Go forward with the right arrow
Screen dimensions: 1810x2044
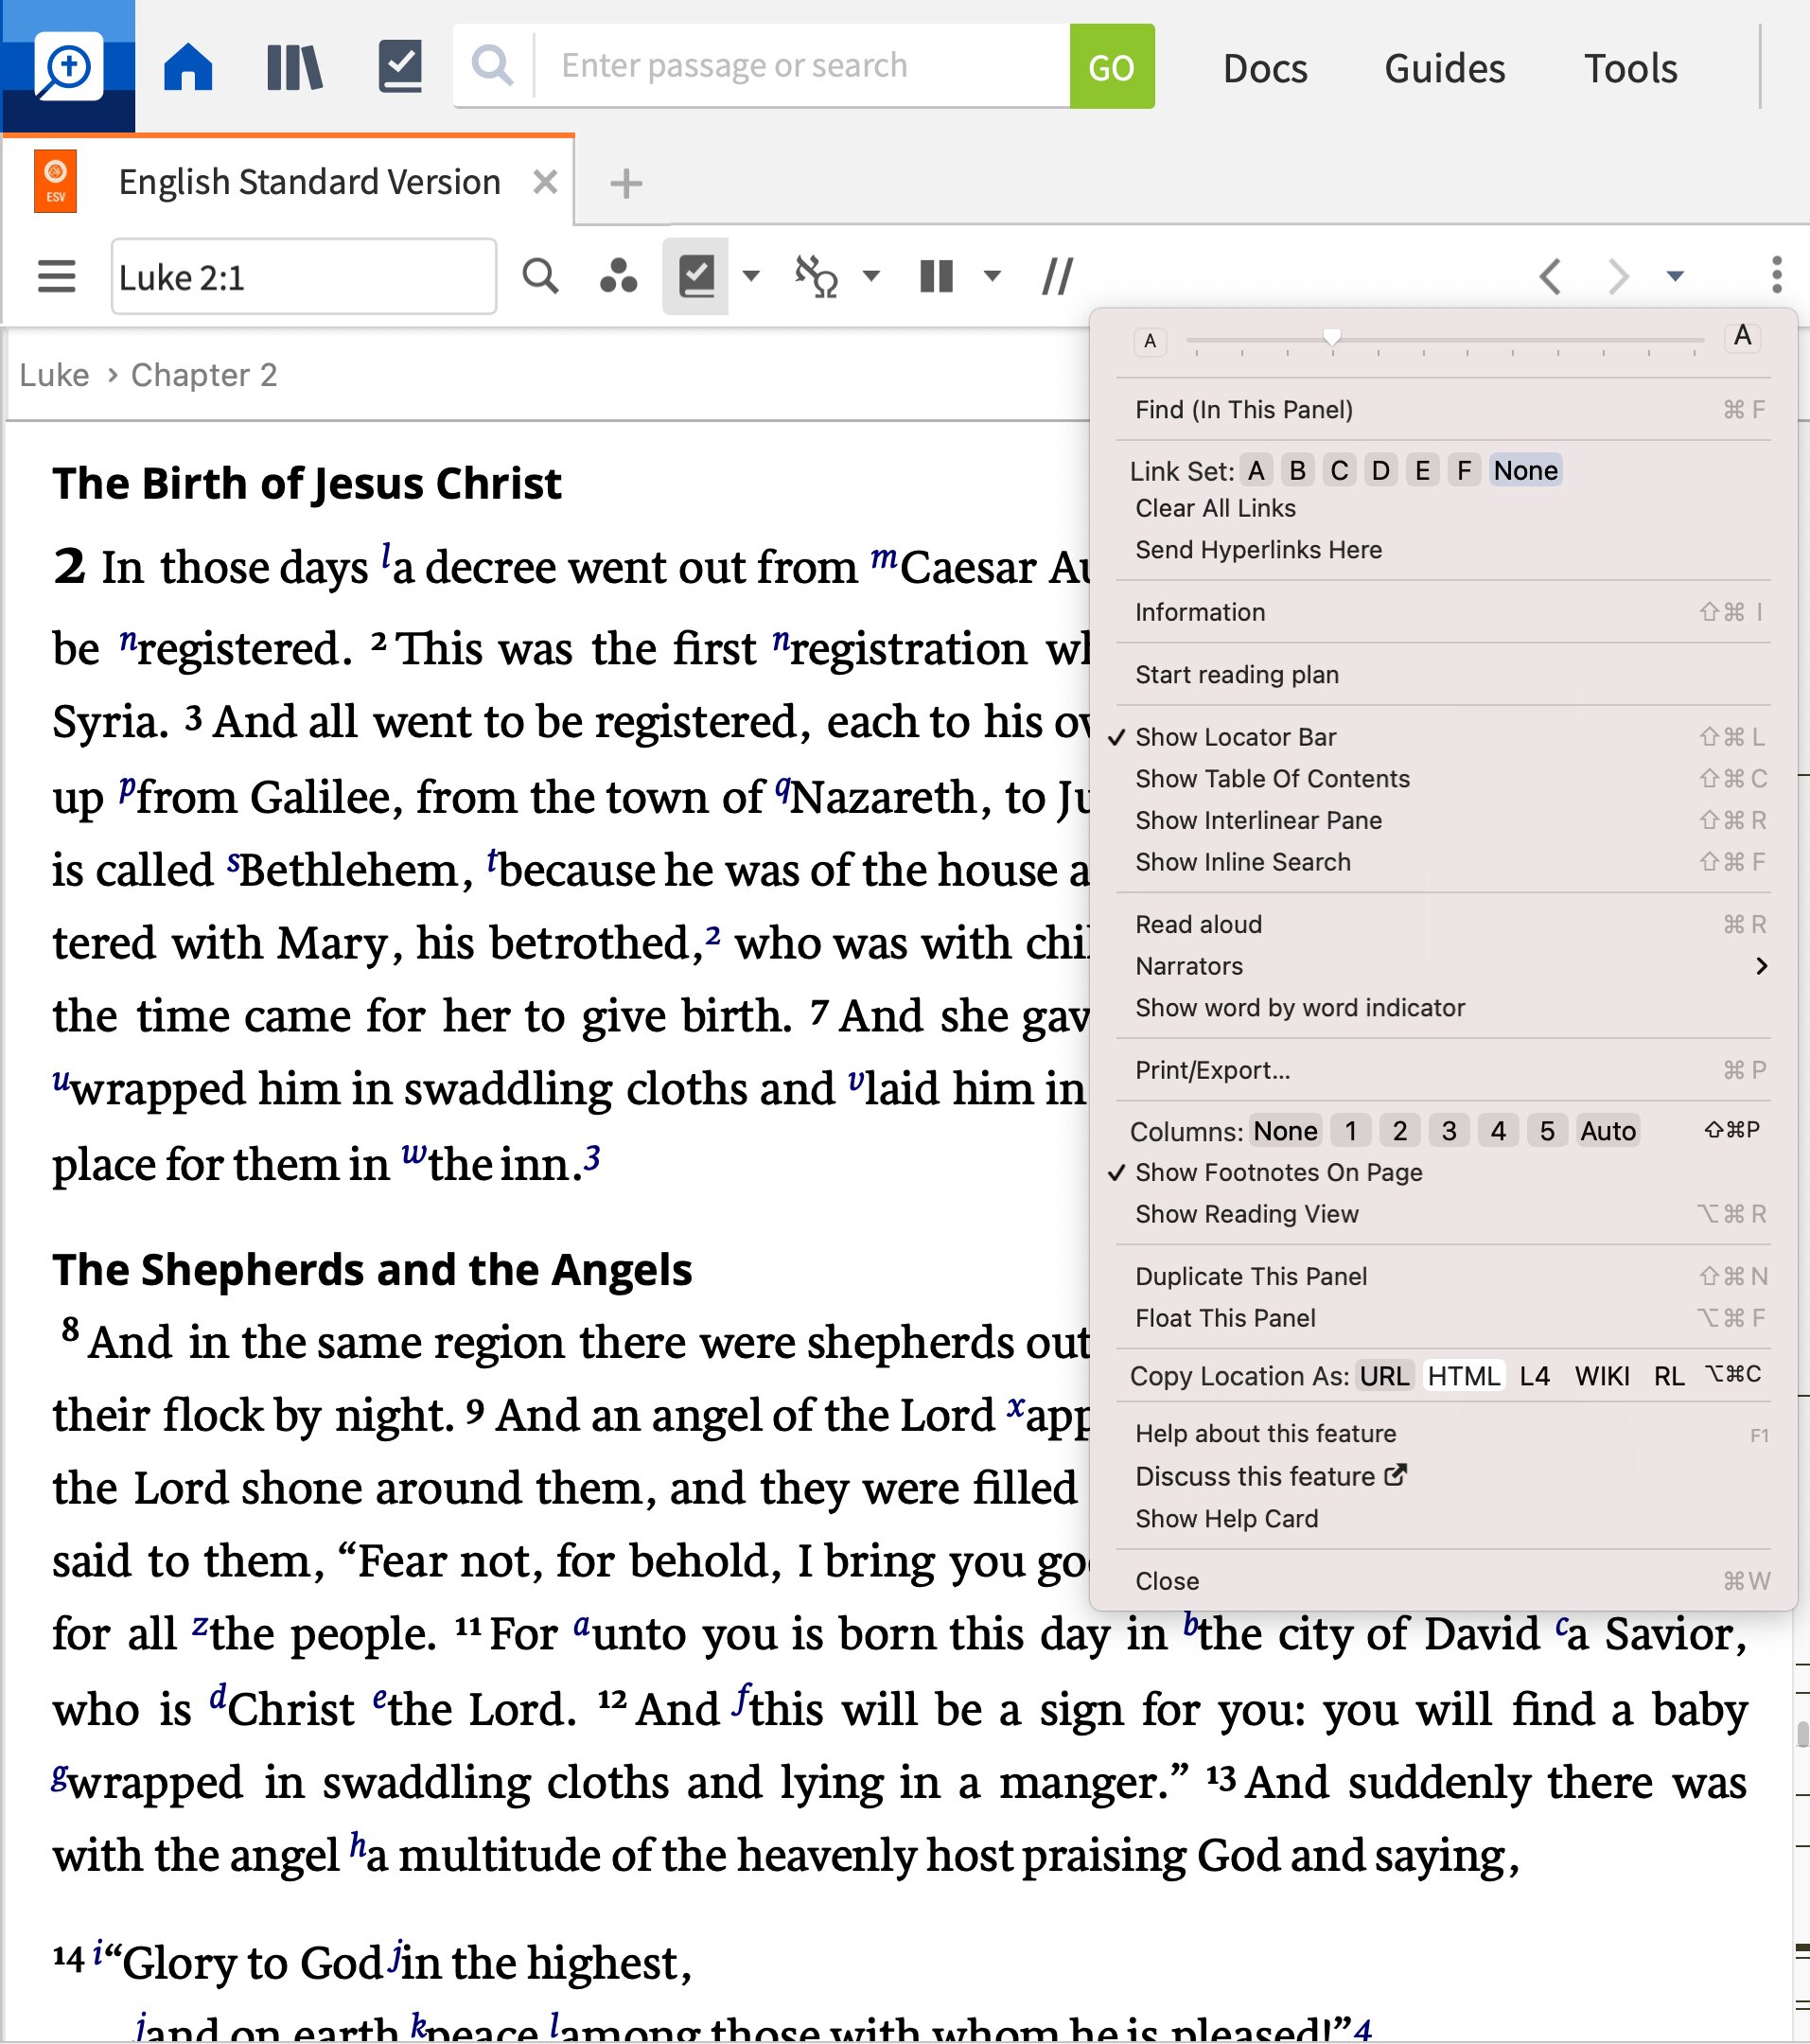coord(1618,276)
